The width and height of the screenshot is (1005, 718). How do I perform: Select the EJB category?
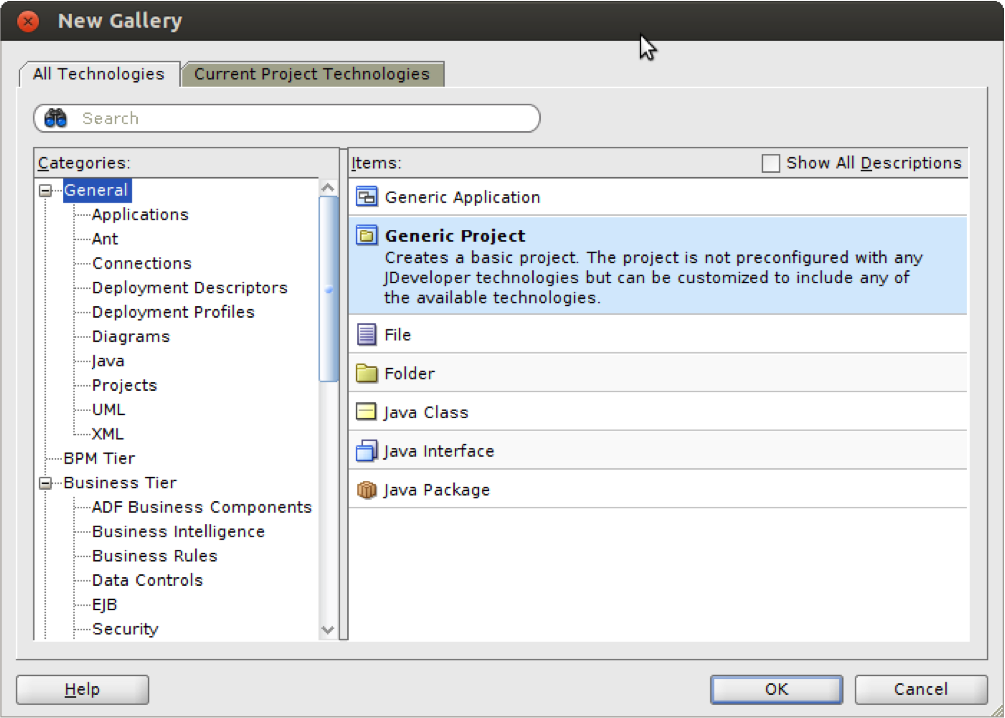[x=104, y=605]
